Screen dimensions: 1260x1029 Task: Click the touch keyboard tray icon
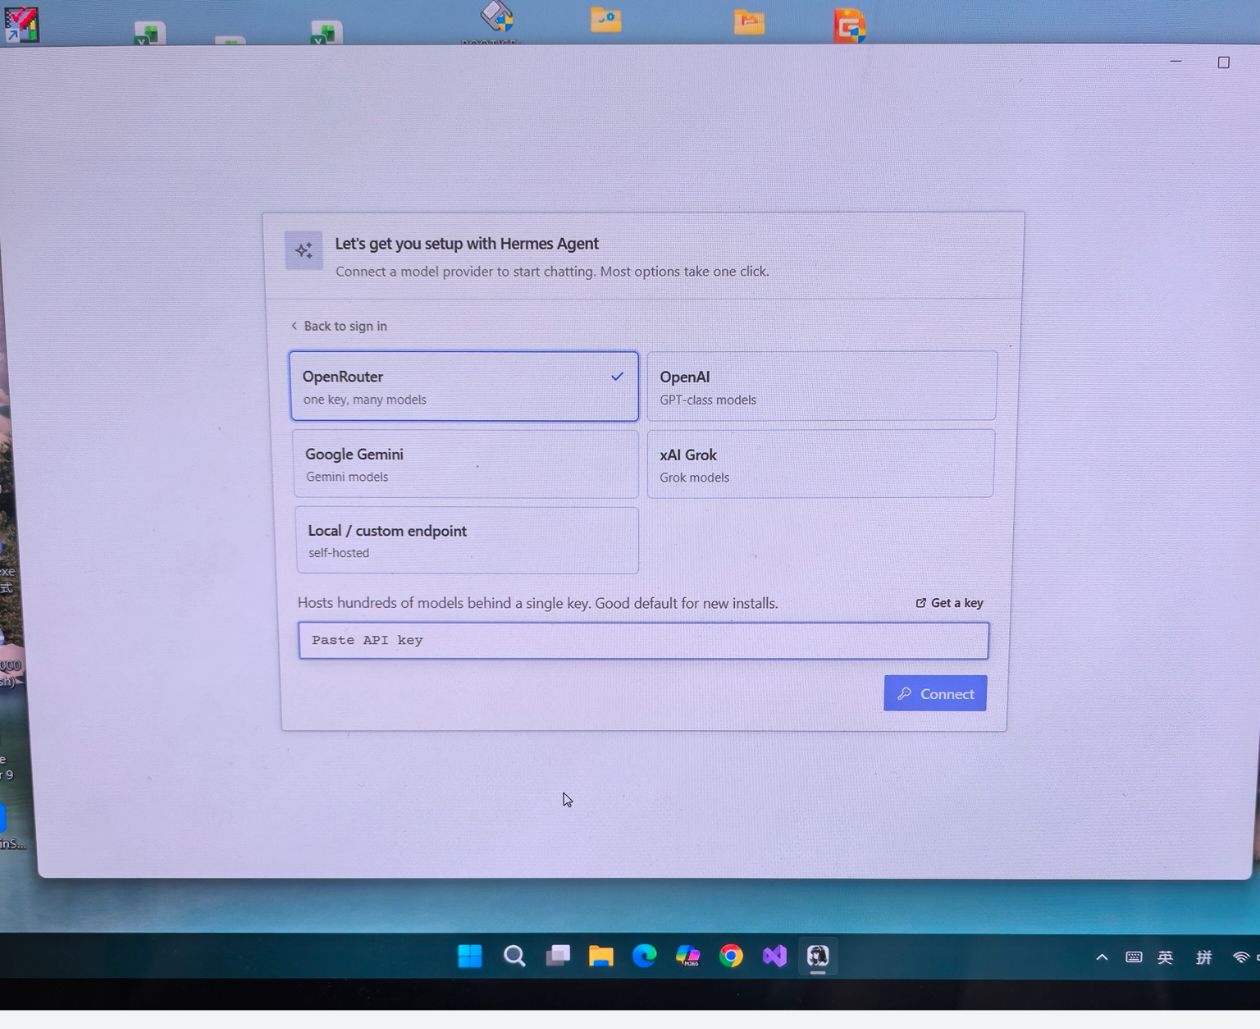click(1134, 957)
